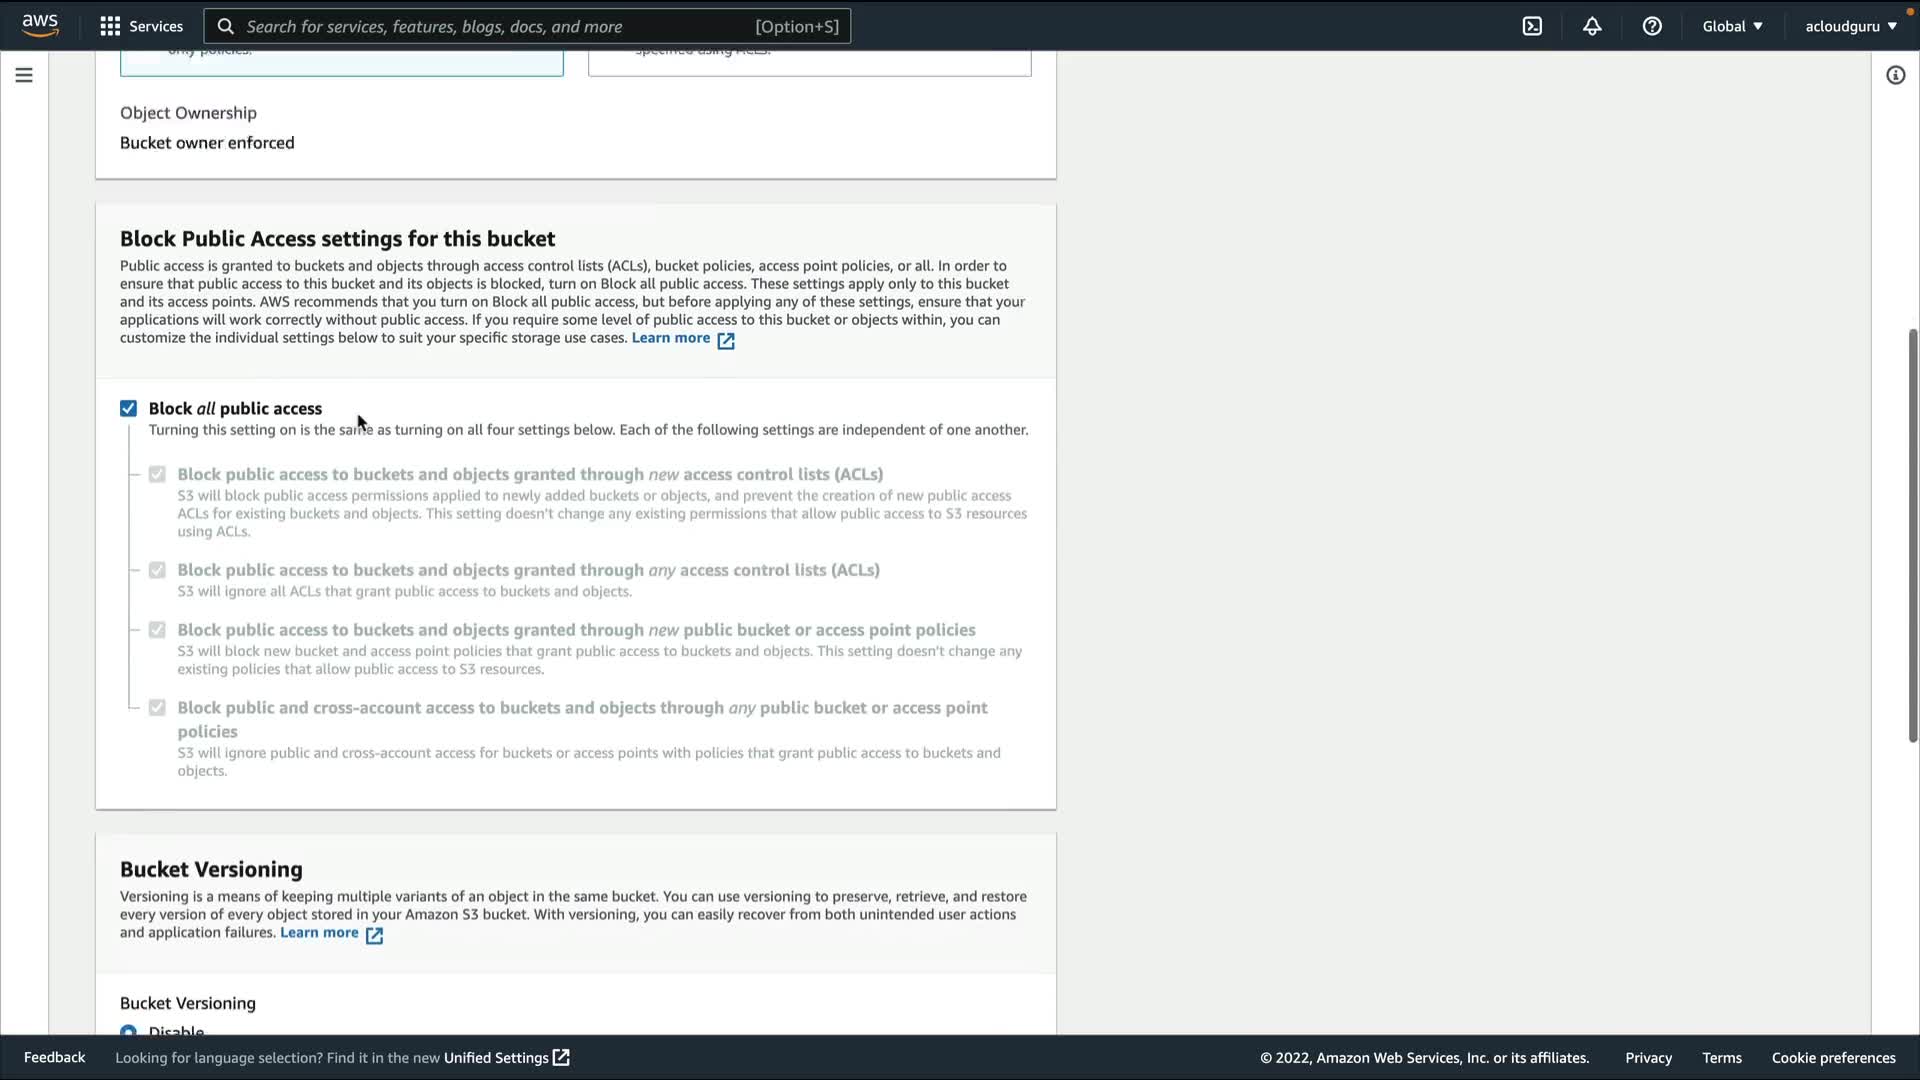Open the CloudShell terminal icon
Screen dimensions: 1920x1080
[x=1532, y=26]
